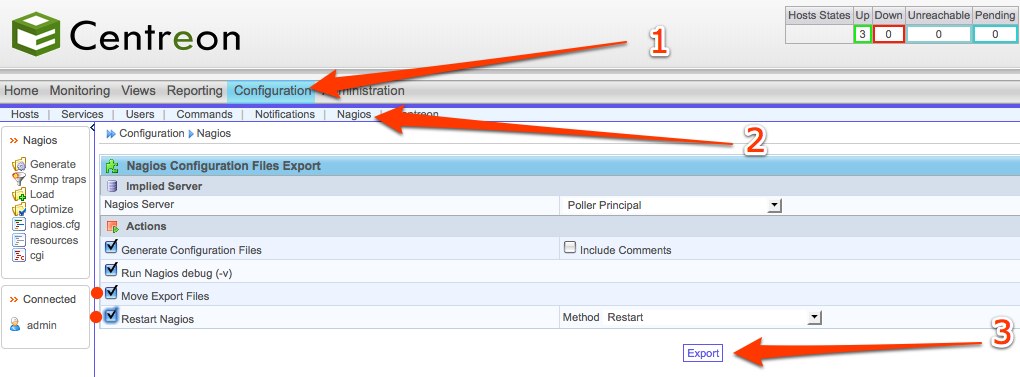
Task: Open Snmp traps in the sidebar
Action: tap(58, 179)
